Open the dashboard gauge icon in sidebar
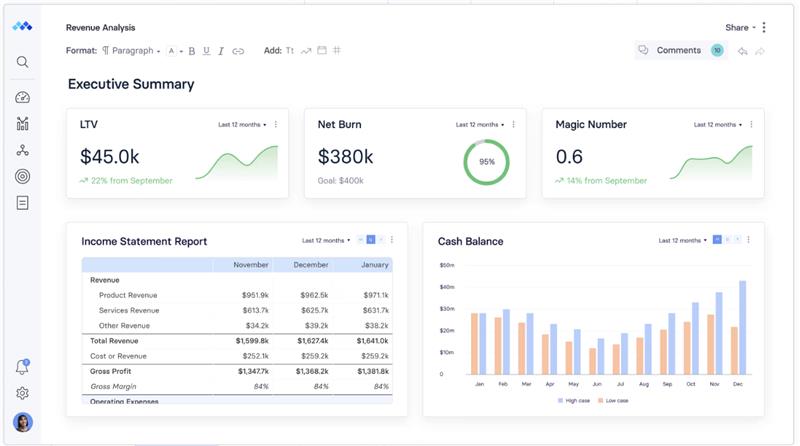The image size is (800, 446). [x=22, y=98]
